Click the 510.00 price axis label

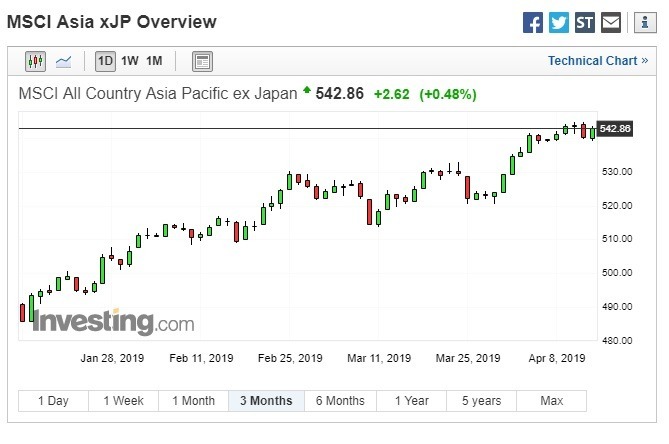point(617,239)
